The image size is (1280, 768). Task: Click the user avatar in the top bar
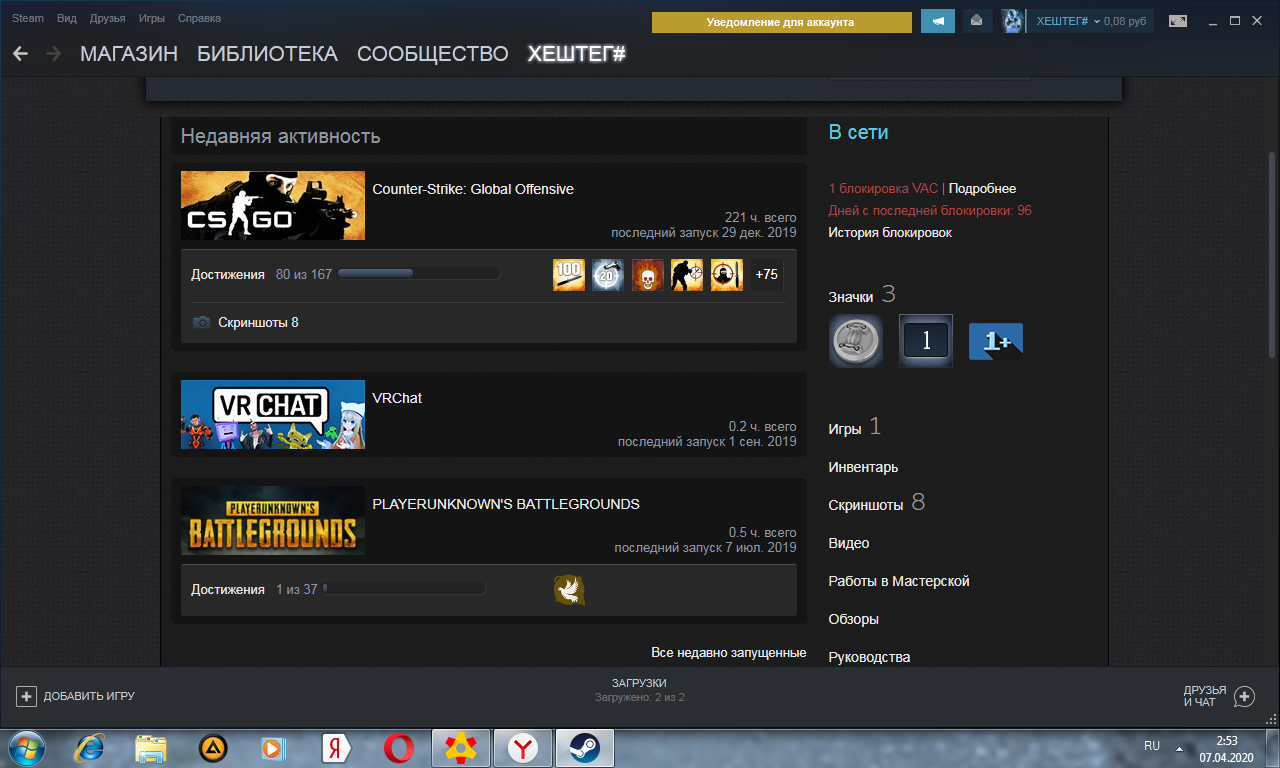[x=1013, y=21]
